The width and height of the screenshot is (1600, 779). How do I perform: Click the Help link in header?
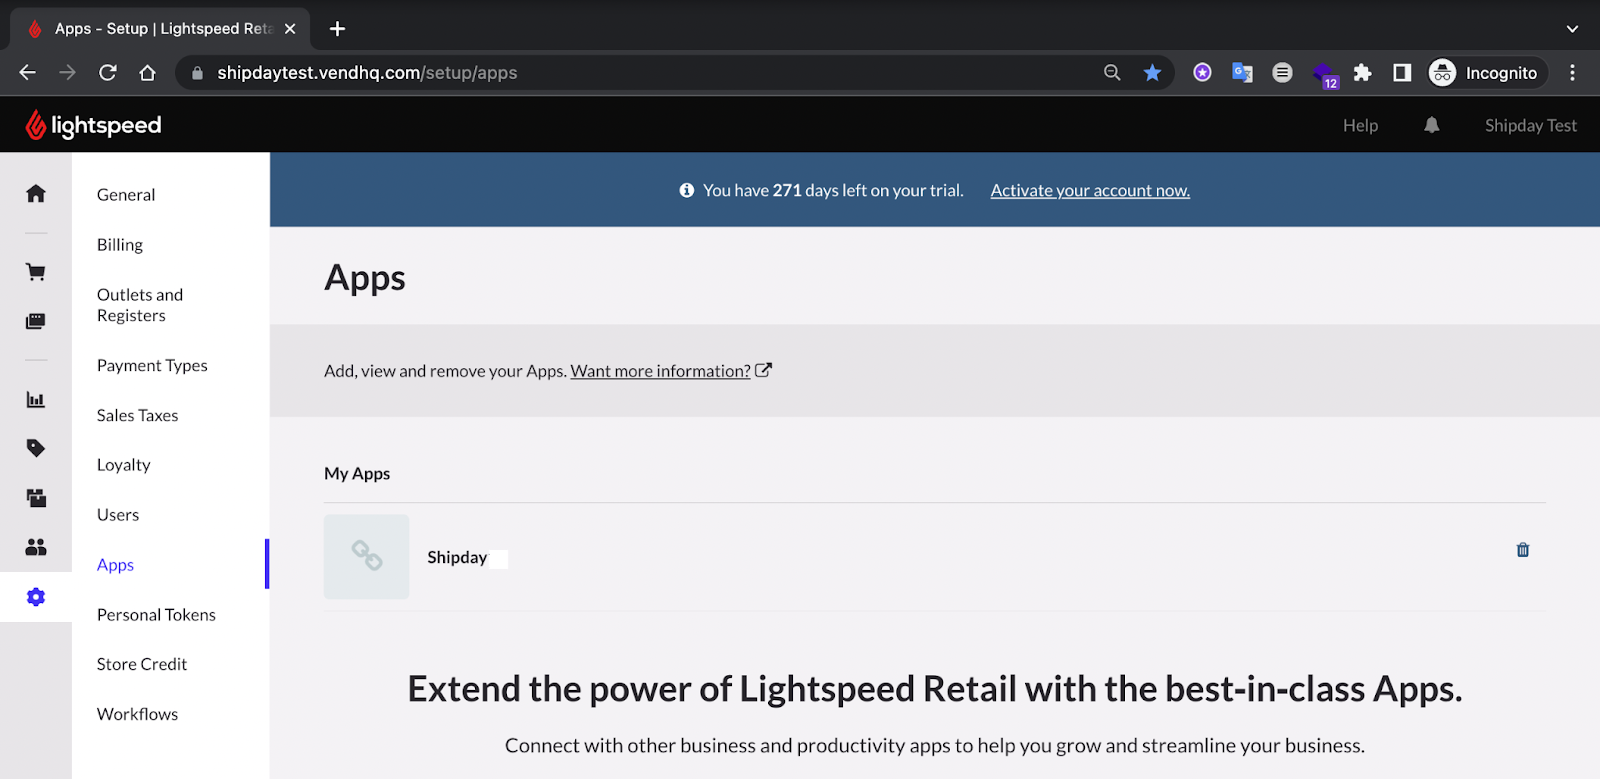(1360, 125)
